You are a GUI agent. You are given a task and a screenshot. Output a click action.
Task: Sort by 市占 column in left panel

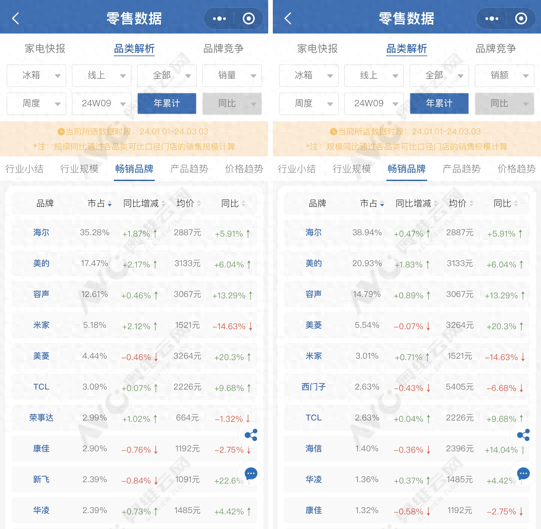[x=99, y=204]
